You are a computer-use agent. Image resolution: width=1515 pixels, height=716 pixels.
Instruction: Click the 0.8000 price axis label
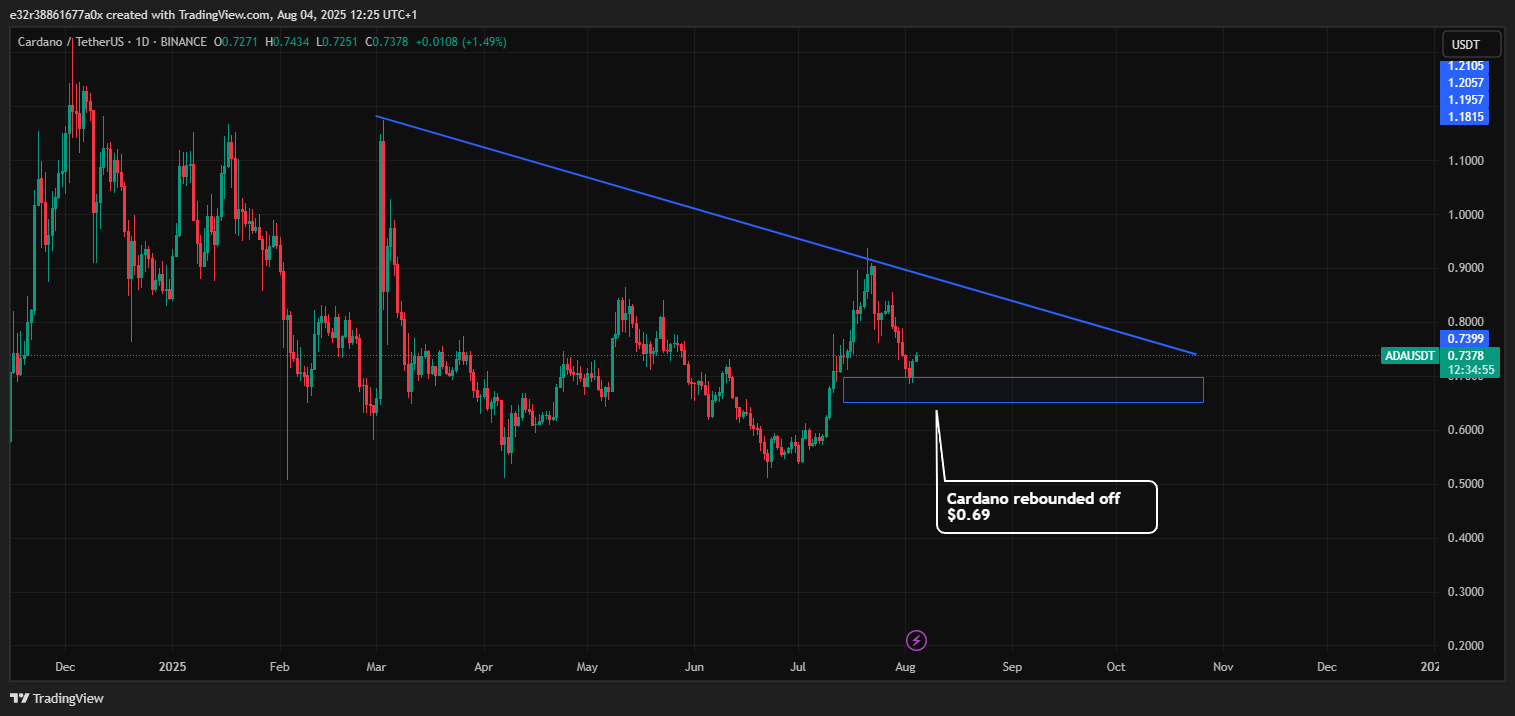point(1465,322)
